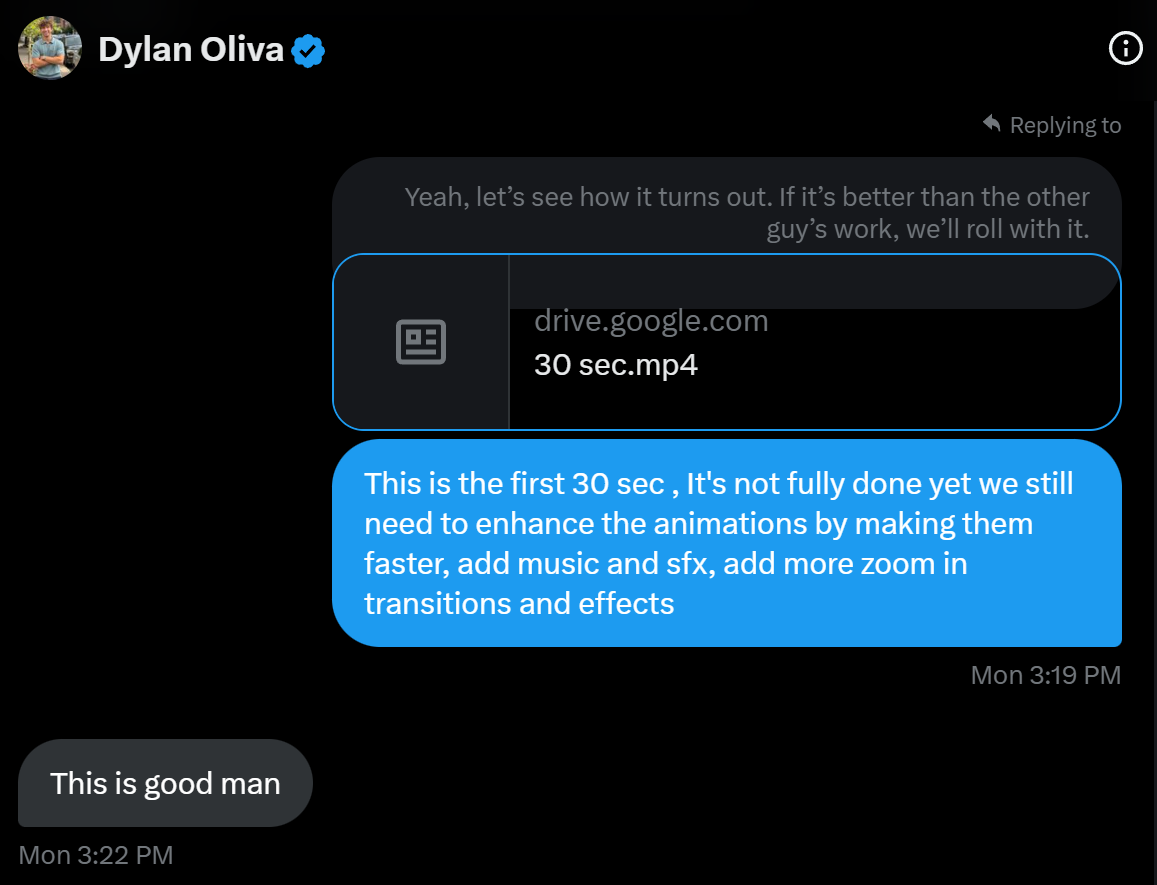Click the blue verified badge beside Dylan Oliva

308,50
